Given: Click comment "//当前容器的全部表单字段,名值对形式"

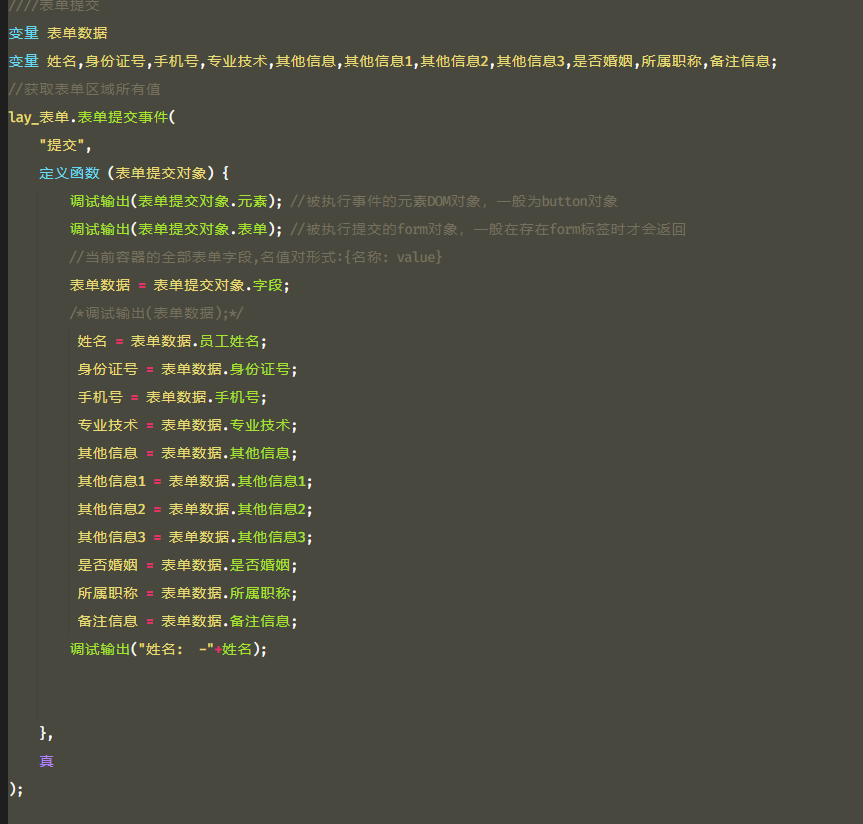Looking at the screenshot, I should [255, 258].
